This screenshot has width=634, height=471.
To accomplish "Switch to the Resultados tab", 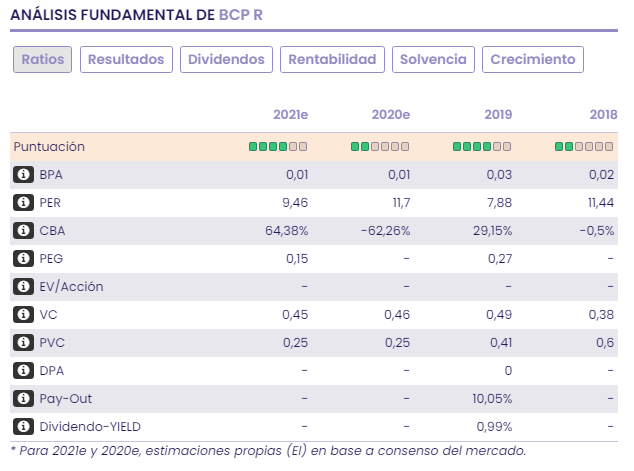I will (x=126, y=59).
